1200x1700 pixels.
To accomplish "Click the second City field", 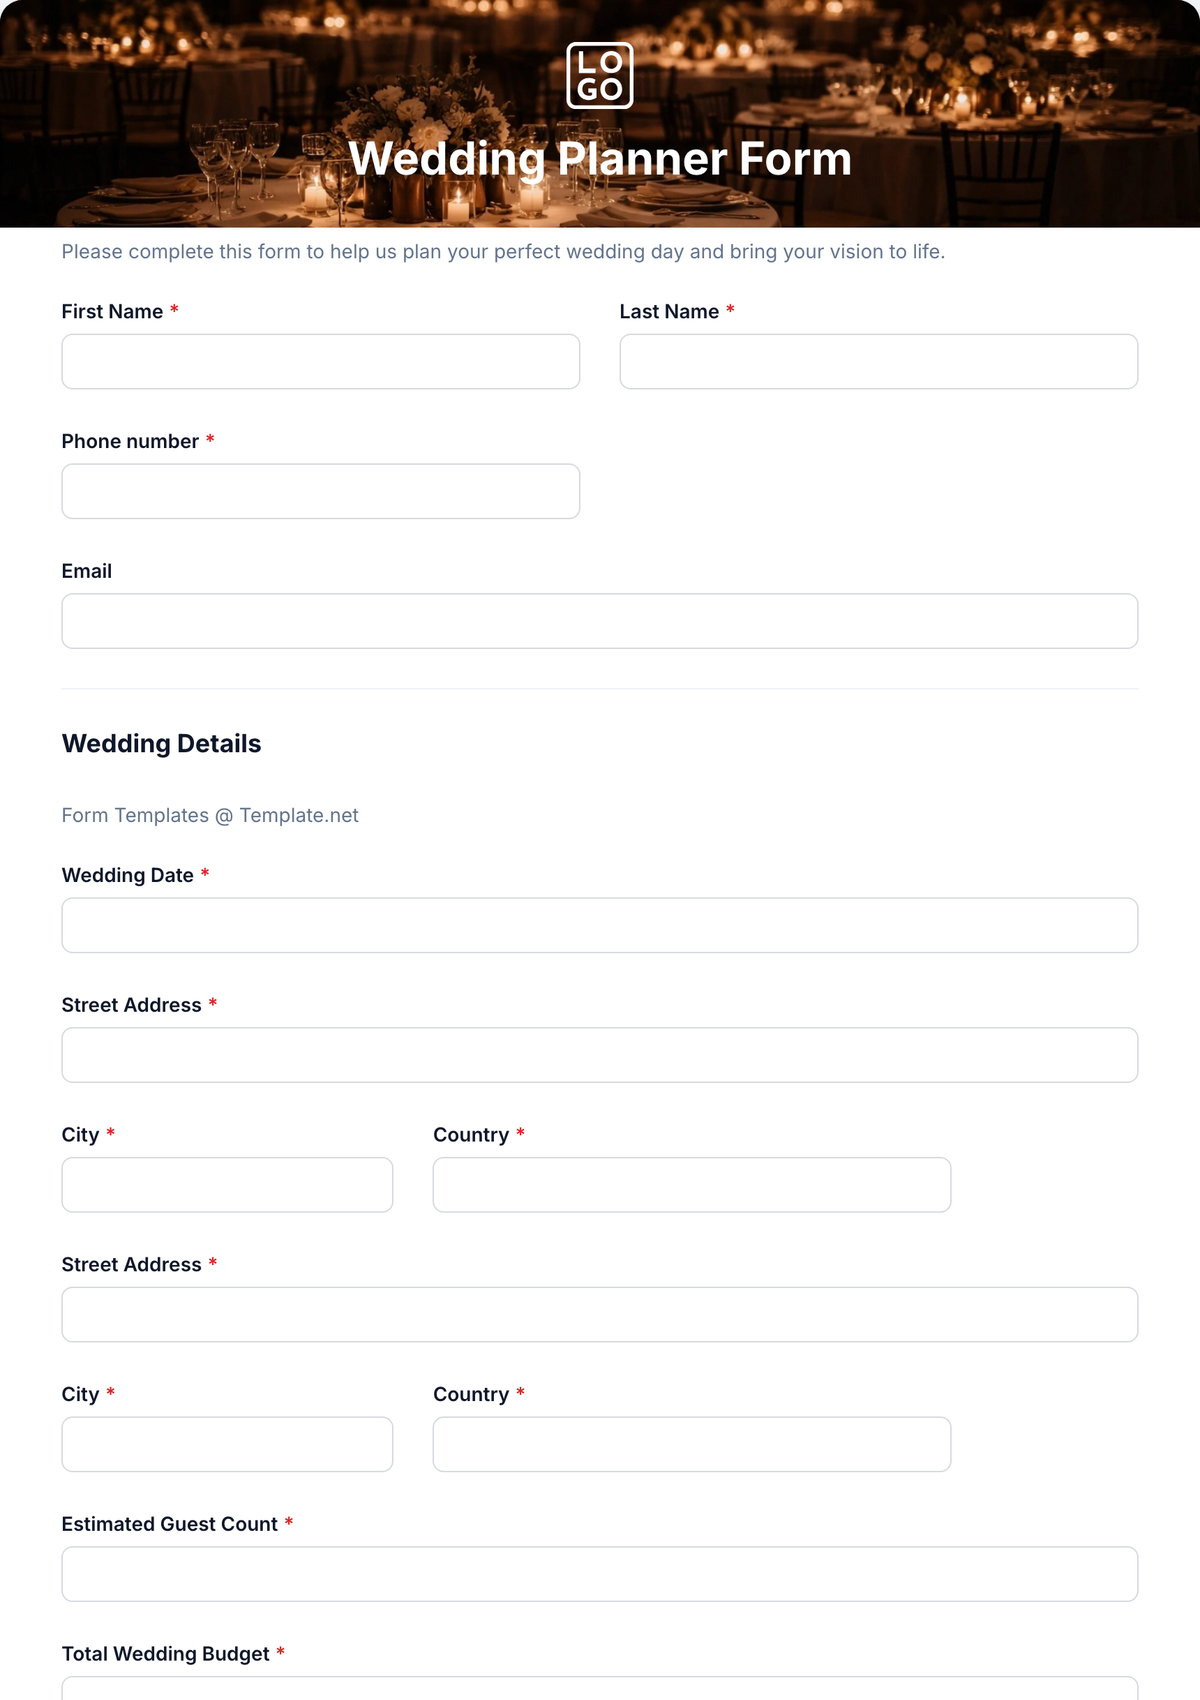I will click(227, 1444).
